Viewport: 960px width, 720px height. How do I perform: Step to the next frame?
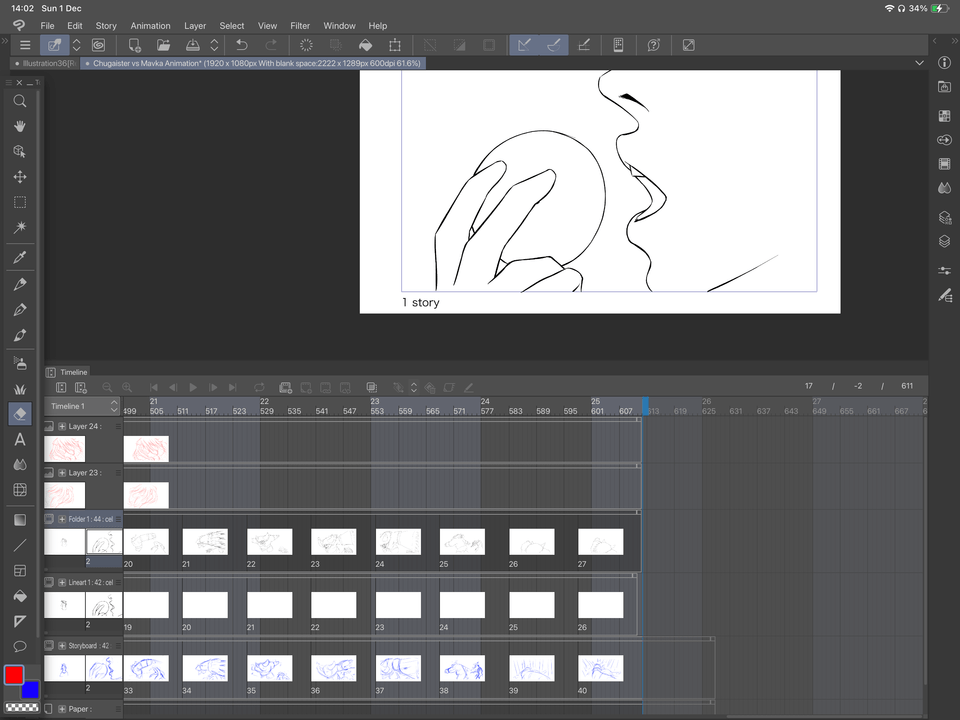point(213,387)
